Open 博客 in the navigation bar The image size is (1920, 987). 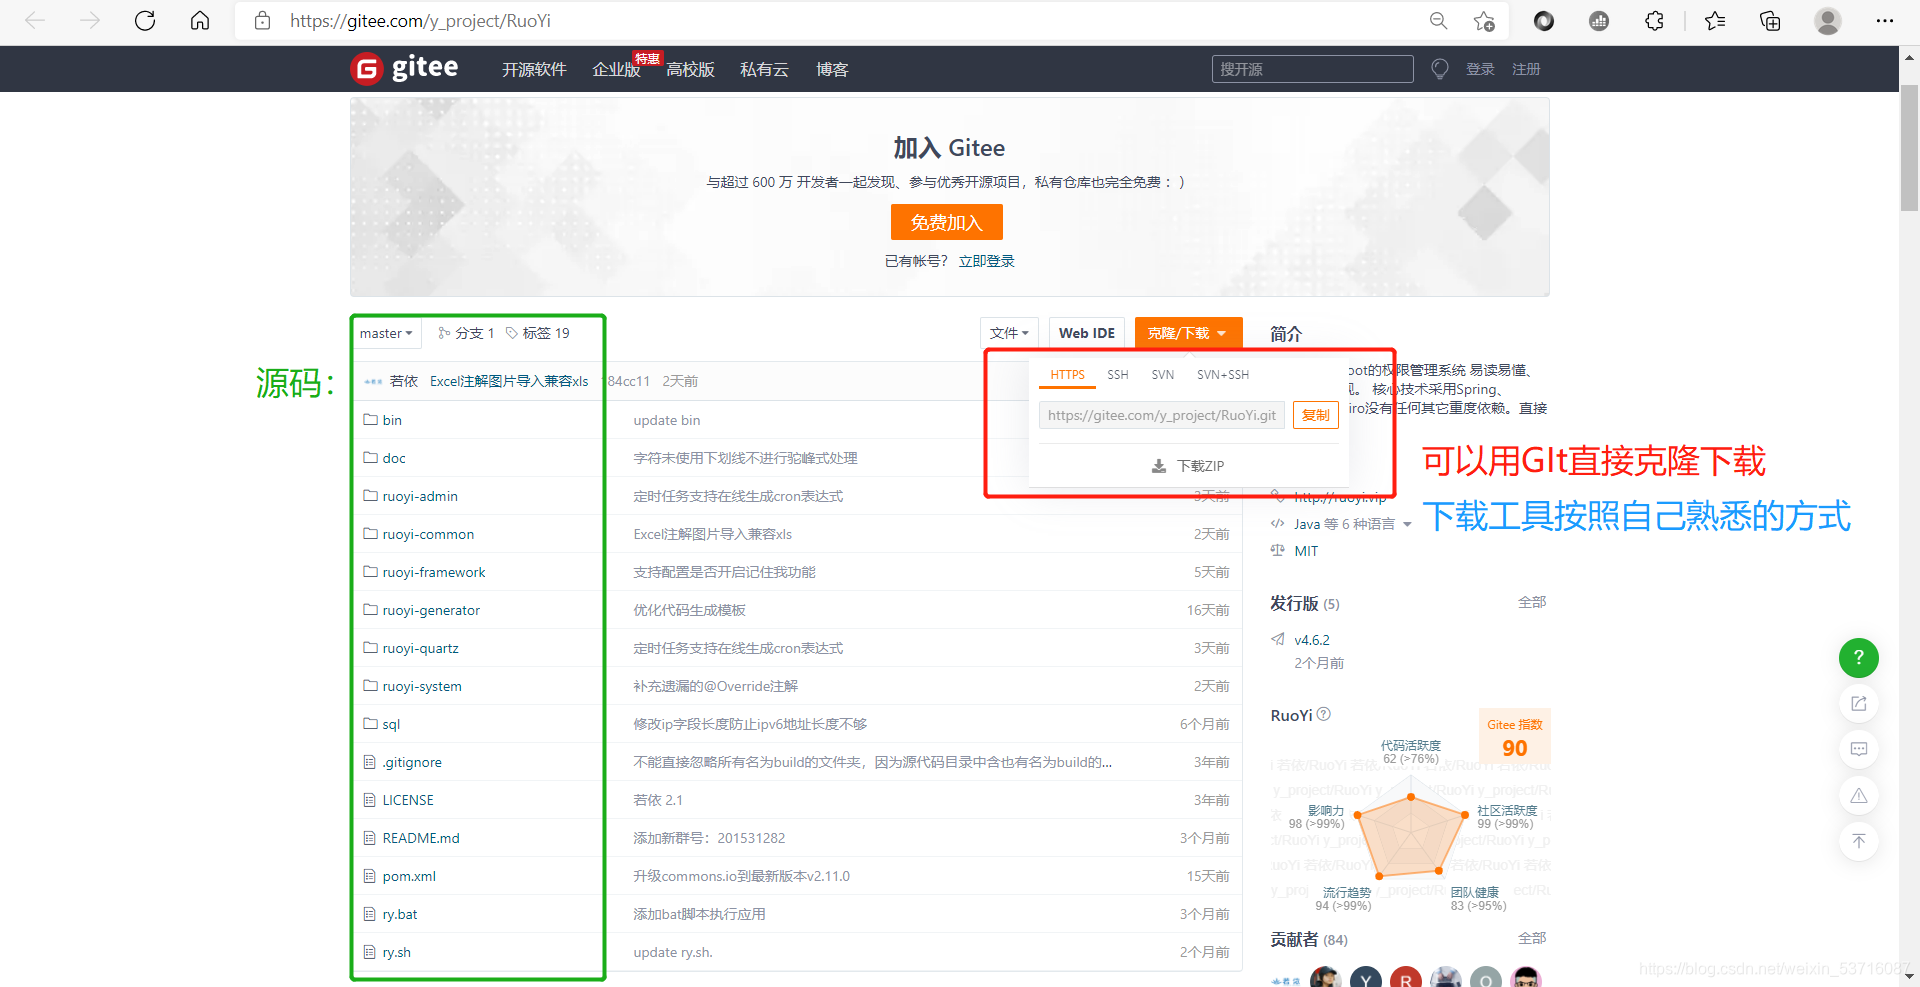(832, 69)
